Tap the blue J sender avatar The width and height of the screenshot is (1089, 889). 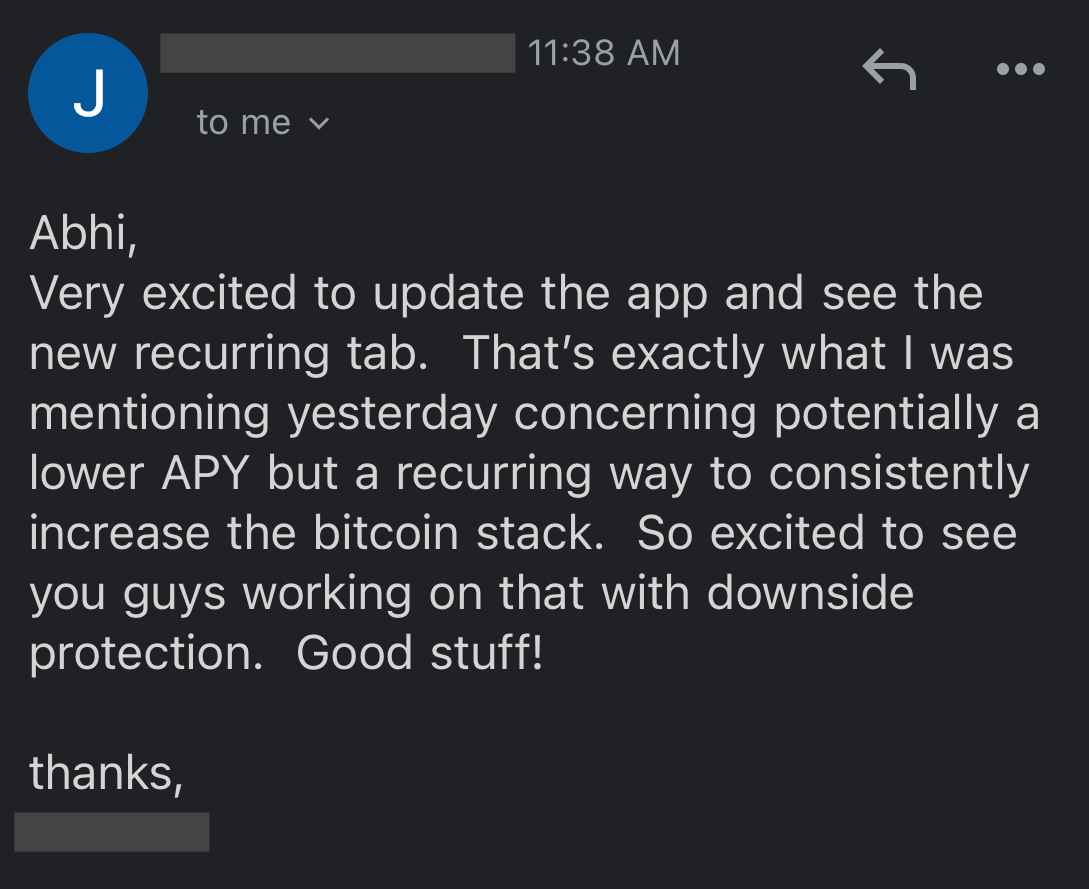pos(88,93)
